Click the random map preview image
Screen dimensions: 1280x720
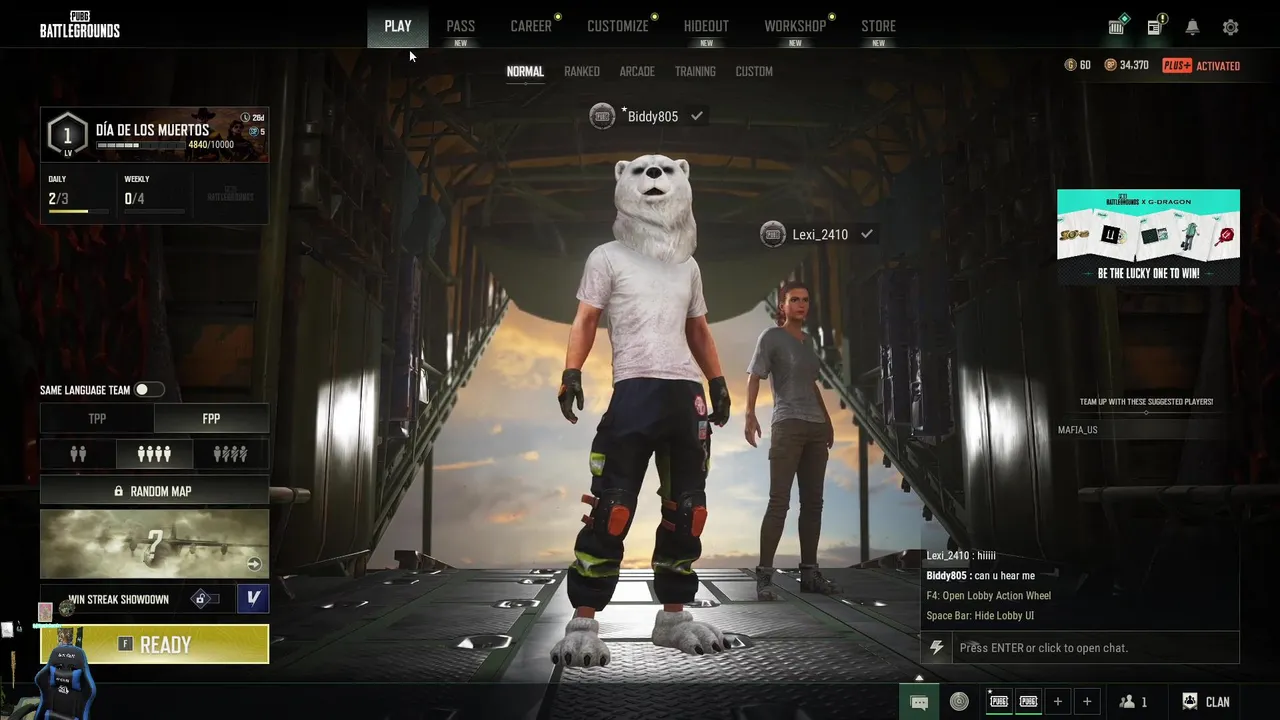154,544
